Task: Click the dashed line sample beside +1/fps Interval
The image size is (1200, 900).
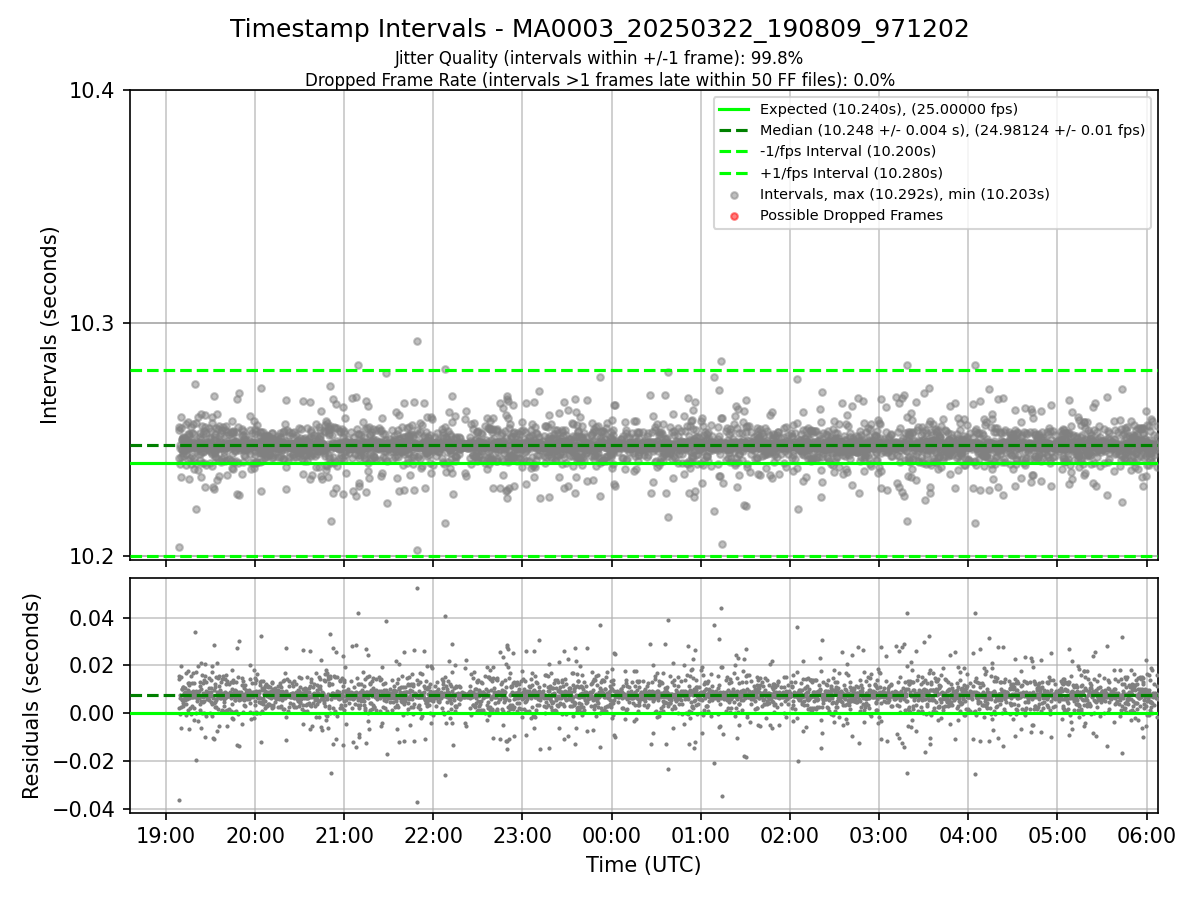Action: (735, 173)
